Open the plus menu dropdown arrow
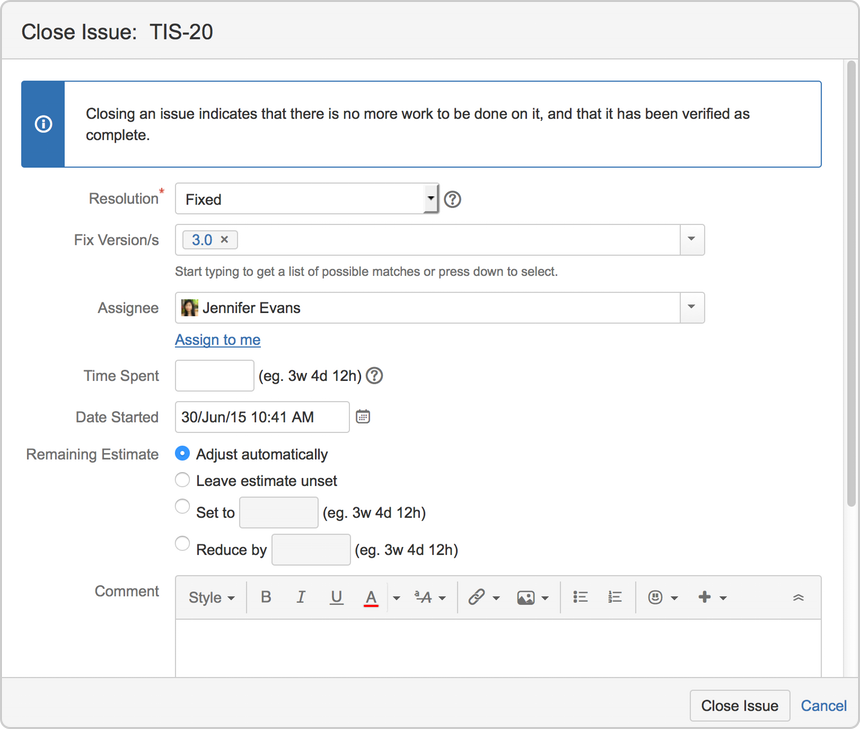Image resolution: width=860 pixels, height=730 pixels. coord(723,598)
